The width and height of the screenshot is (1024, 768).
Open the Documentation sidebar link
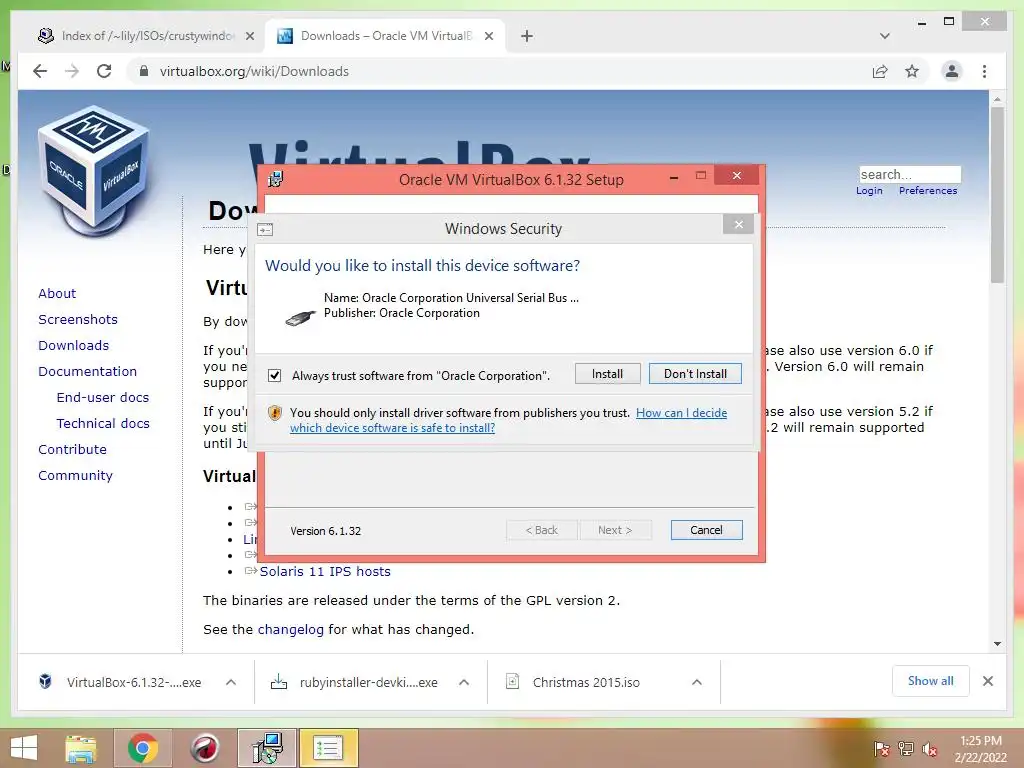(x=88, y=372)
